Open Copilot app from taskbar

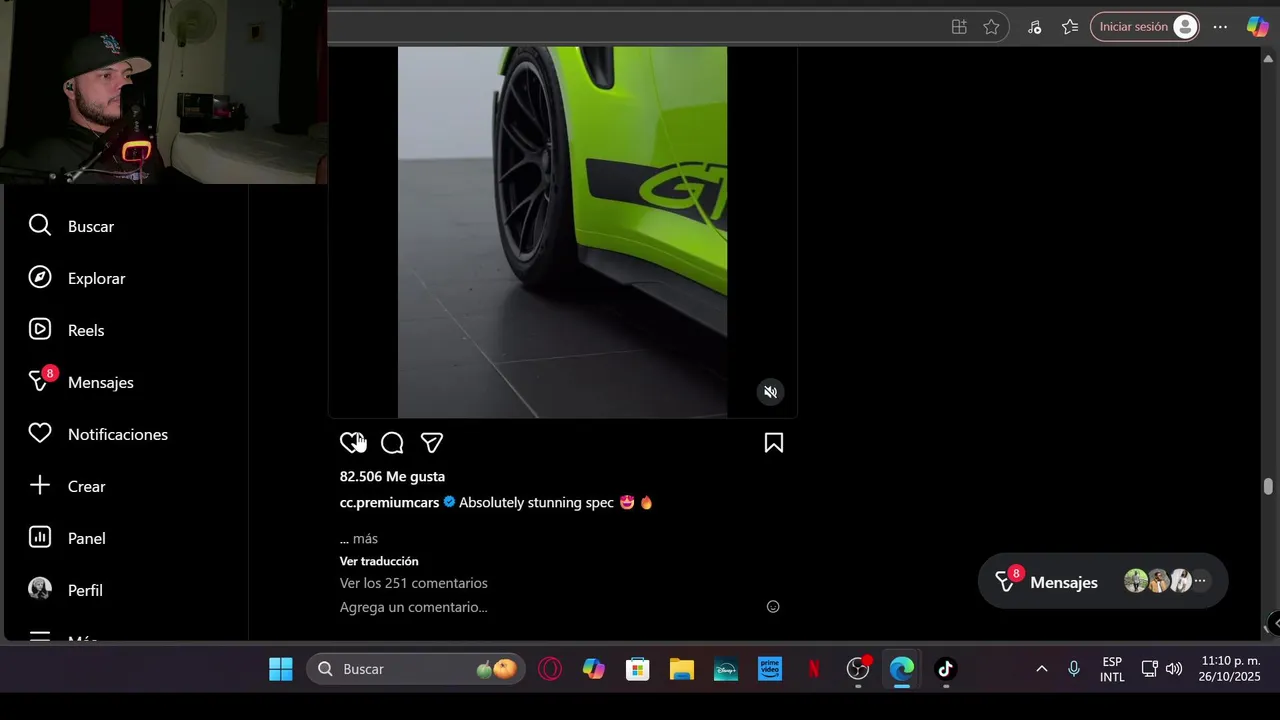594,669
